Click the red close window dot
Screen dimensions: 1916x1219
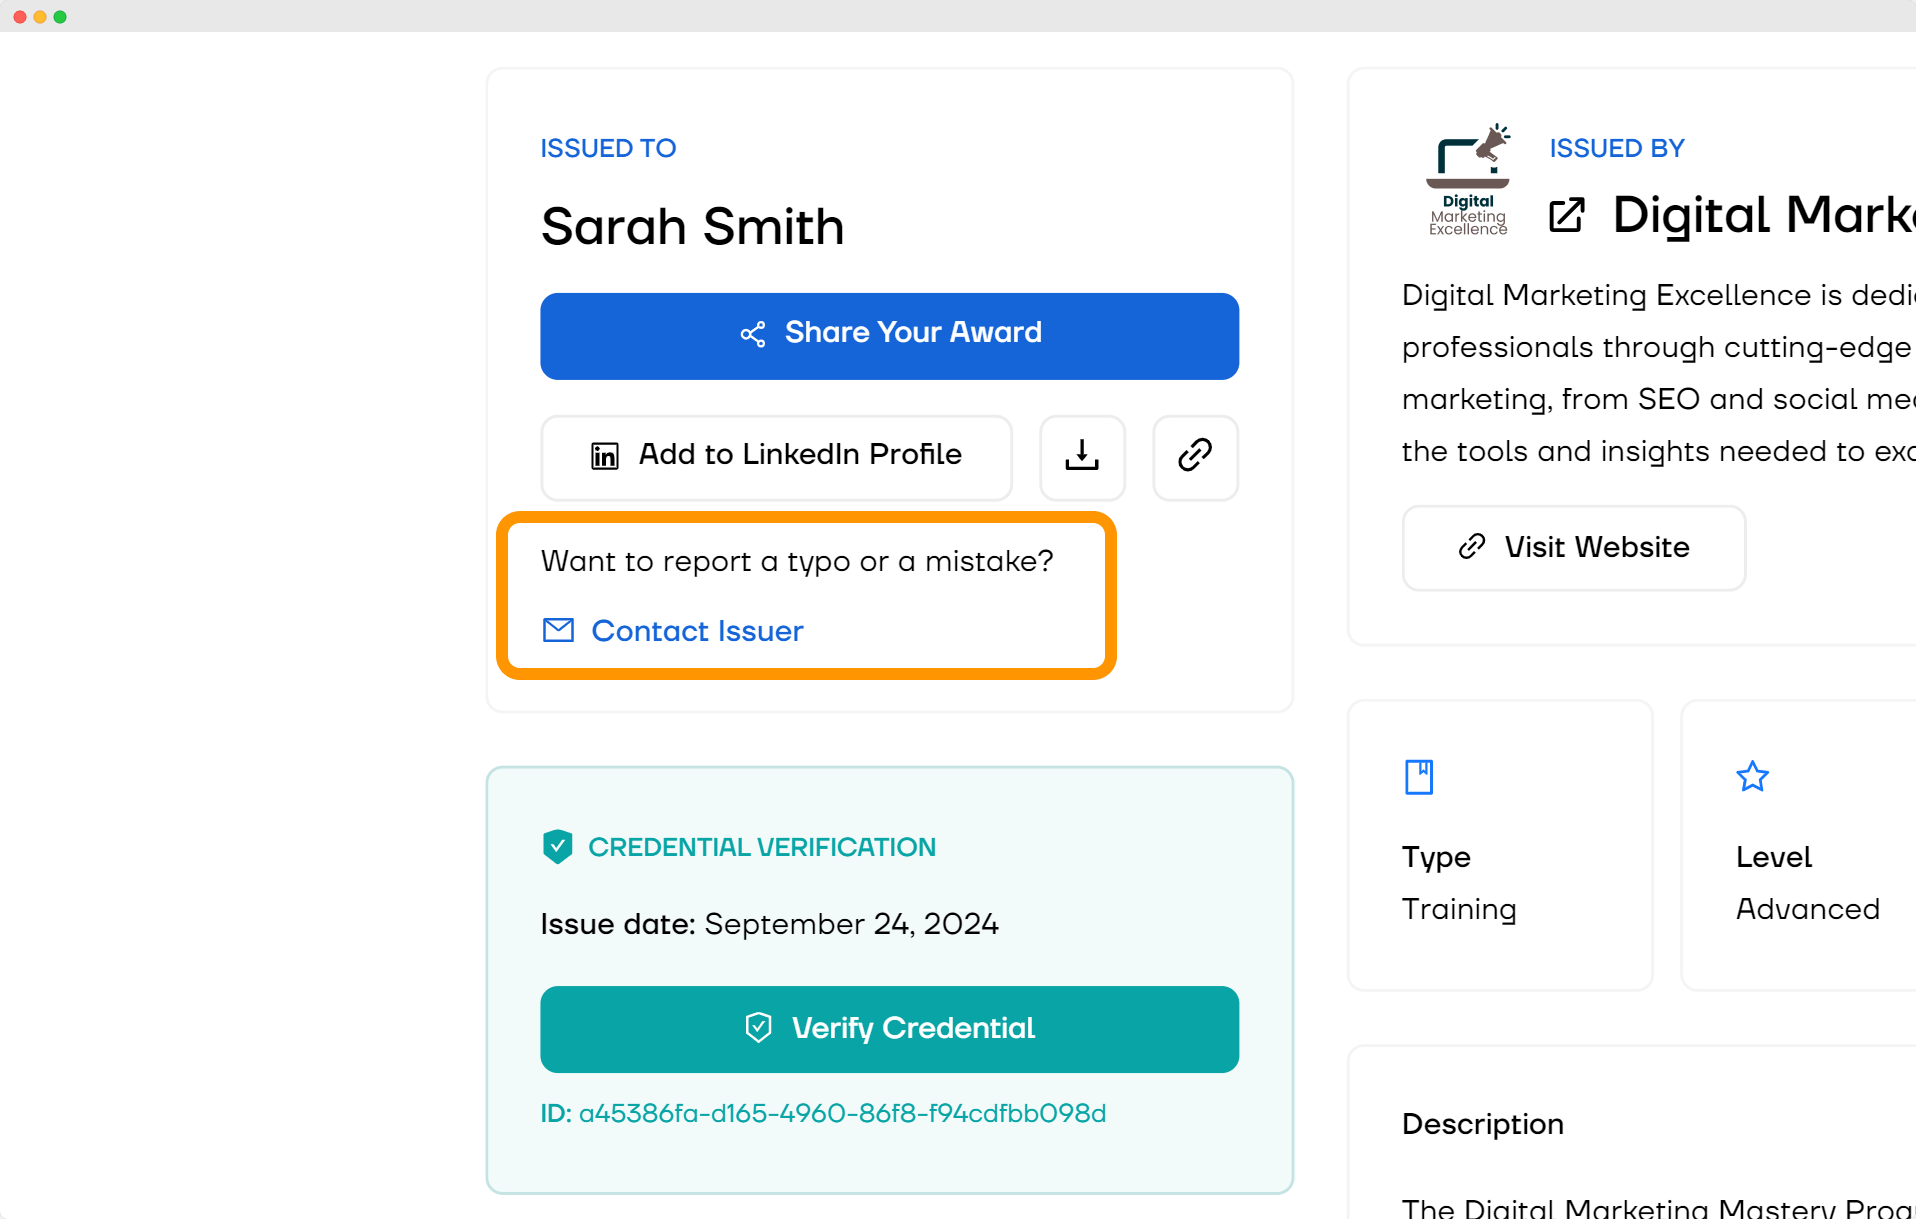click(x=20, y=17)
